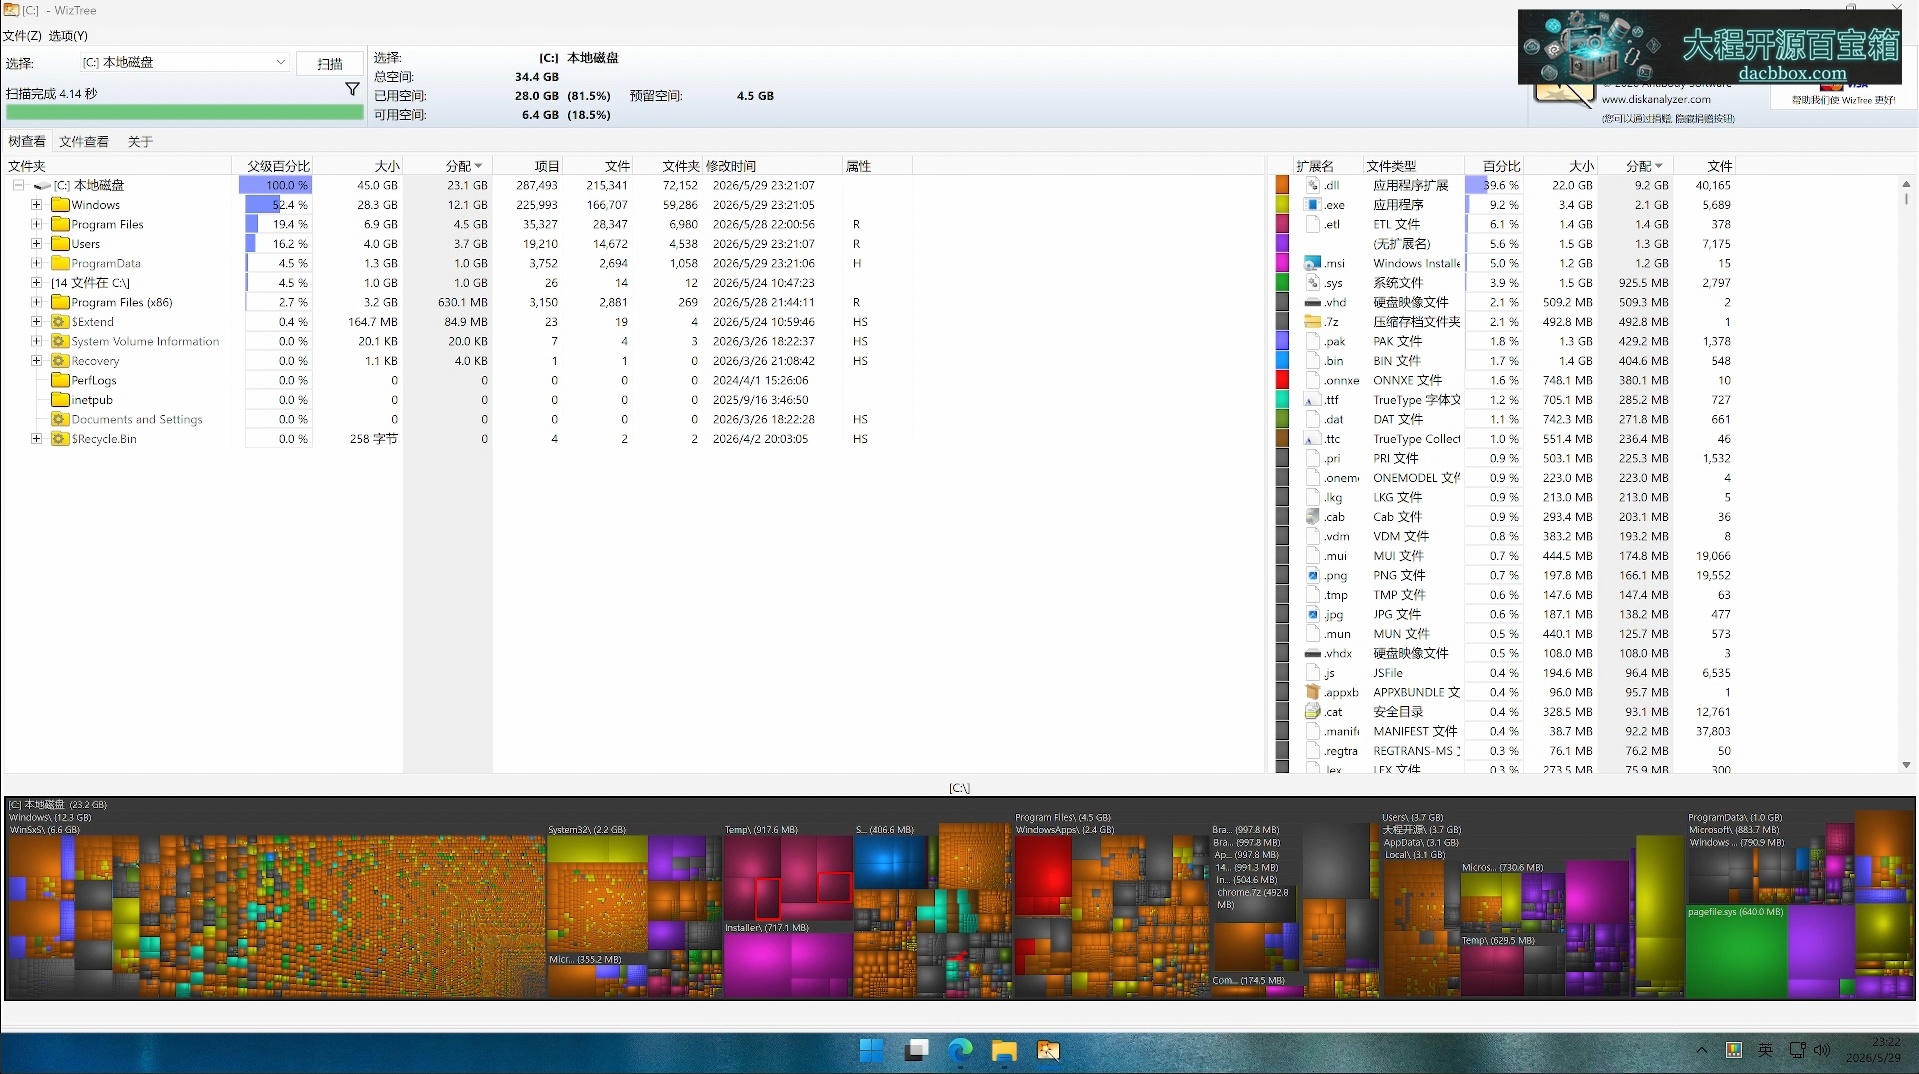This screenshot has width=1919, height=1074.
Task: Click the WizTree taskbar icon
Action: tap(1048, 1050)
